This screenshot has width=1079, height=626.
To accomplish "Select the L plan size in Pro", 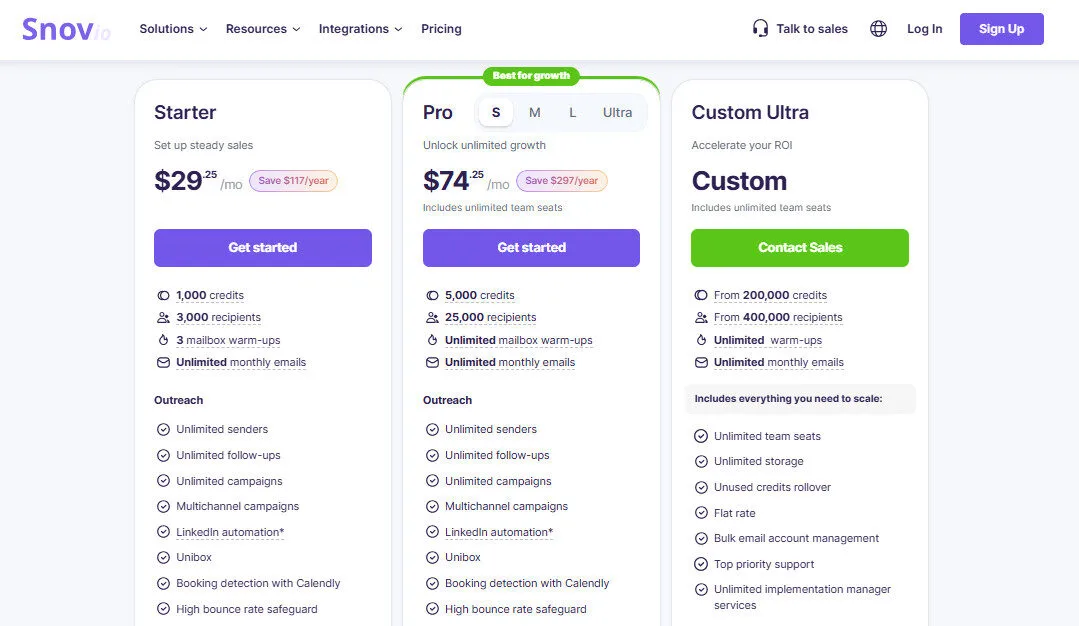I will tap(572, 112).
